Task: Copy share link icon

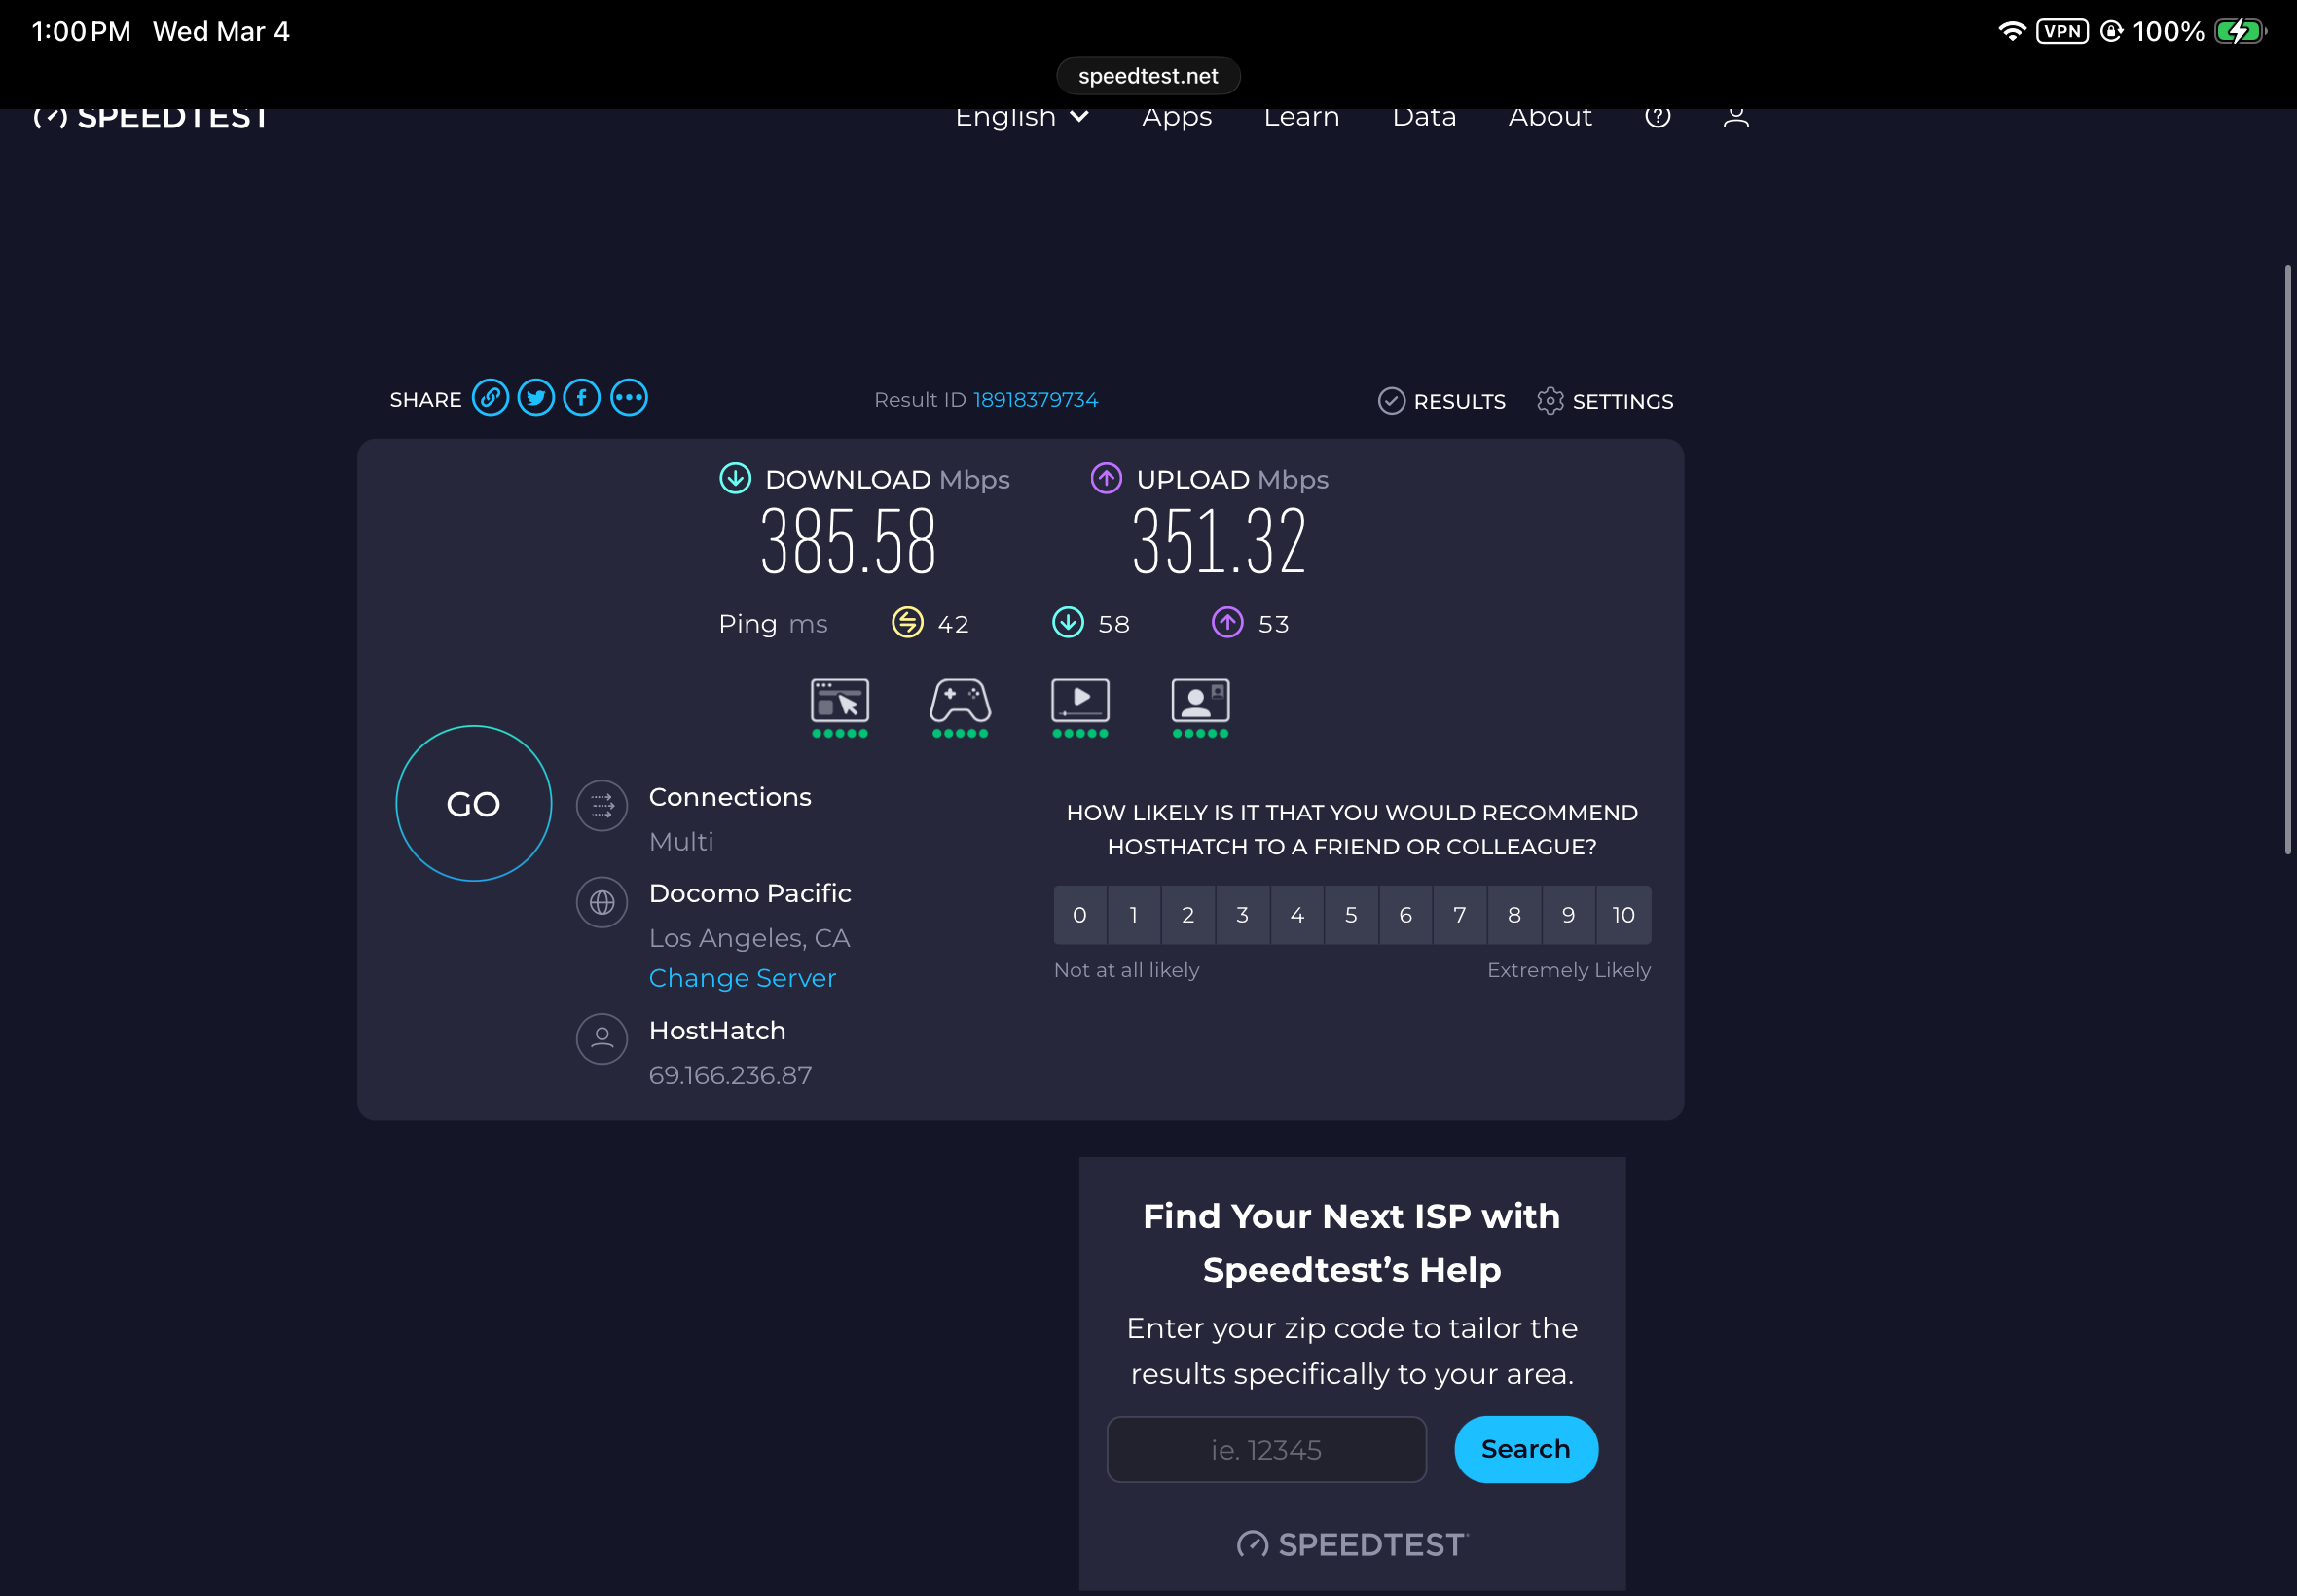Action: click(490, 398)
